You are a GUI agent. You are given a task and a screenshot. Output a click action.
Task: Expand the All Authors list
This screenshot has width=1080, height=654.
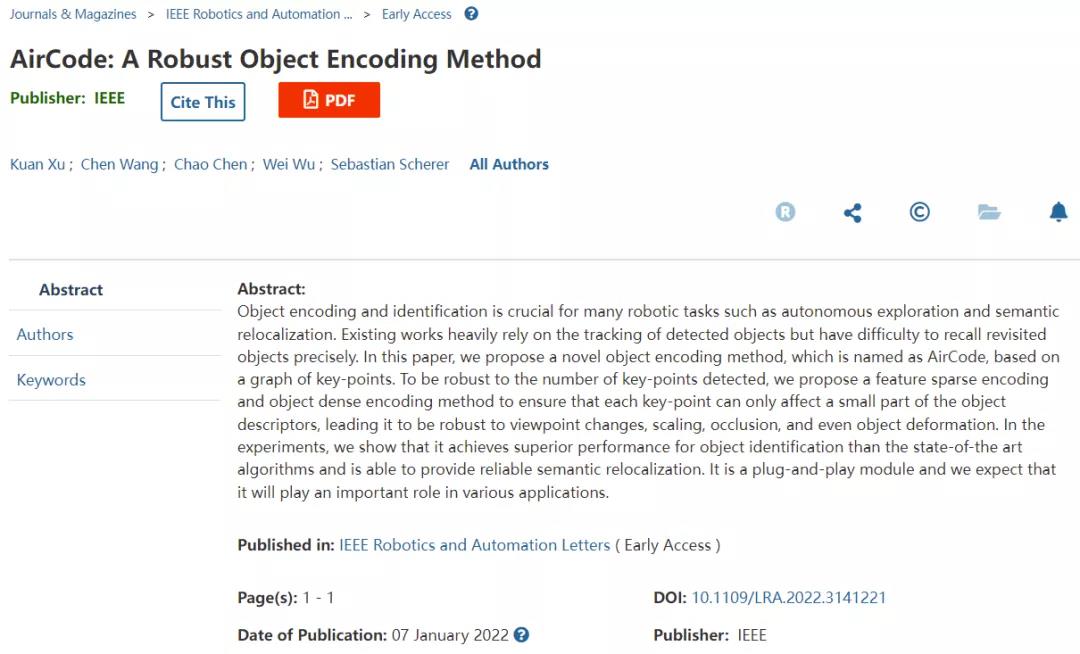pyautogui.click(x=509, y=165)
